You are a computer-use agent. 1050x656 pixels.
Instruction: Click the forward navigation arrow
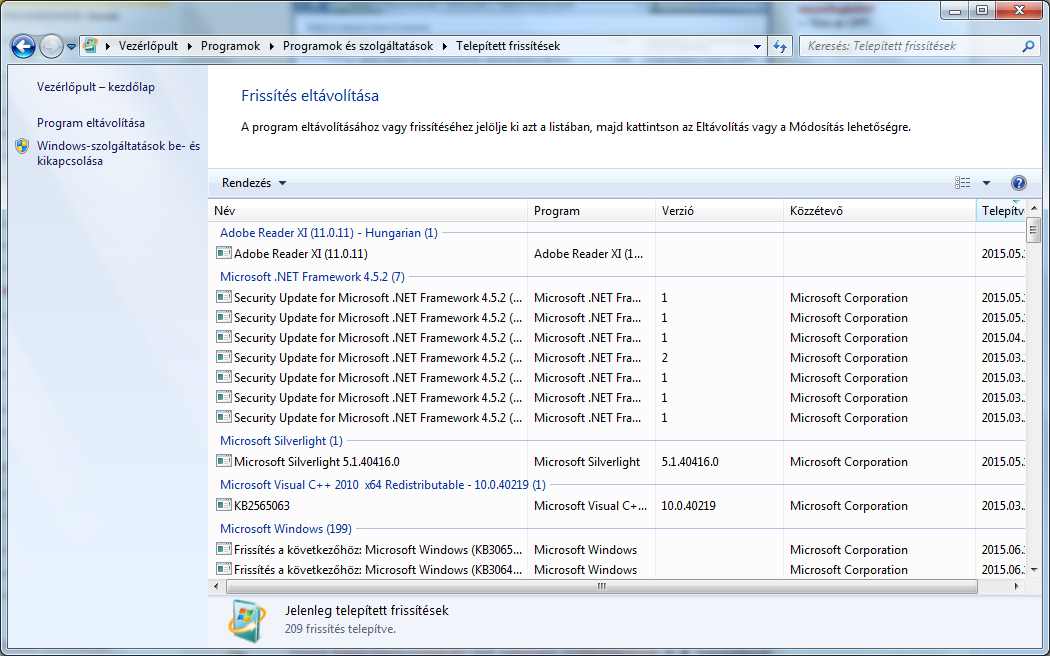tap(51, 46)
